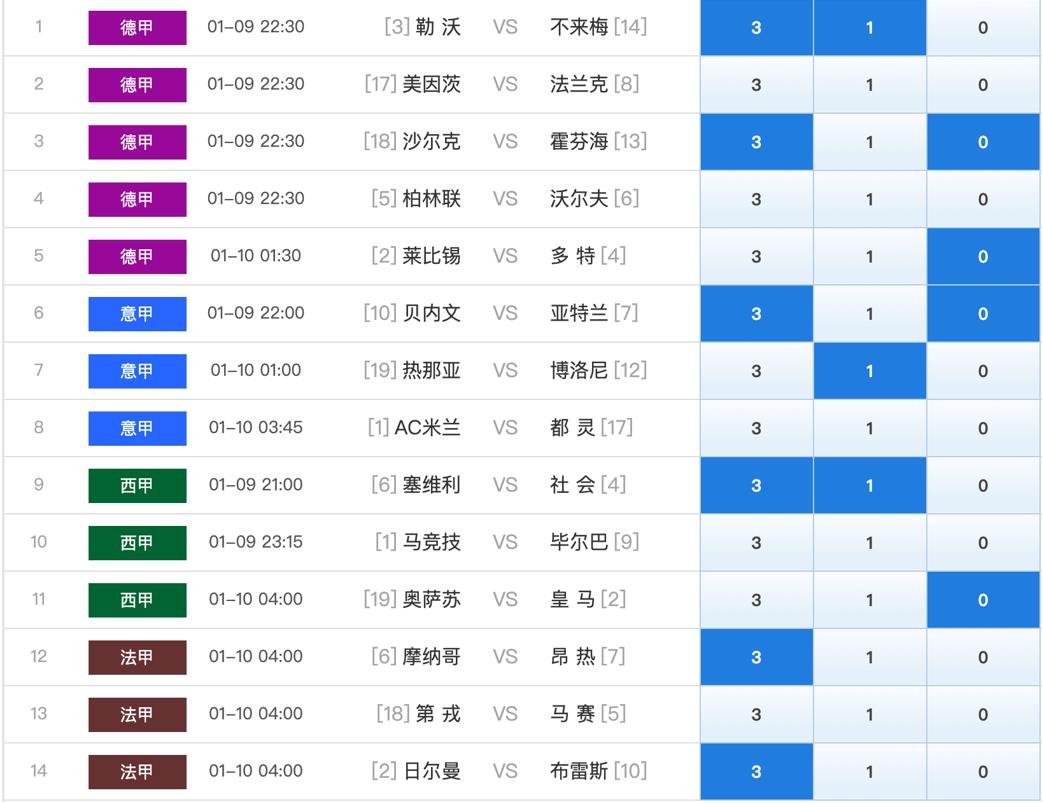Deselect the 1 option for 热那亚 vs 博洛尼
1043x803 pixels.
click(869, 371)
